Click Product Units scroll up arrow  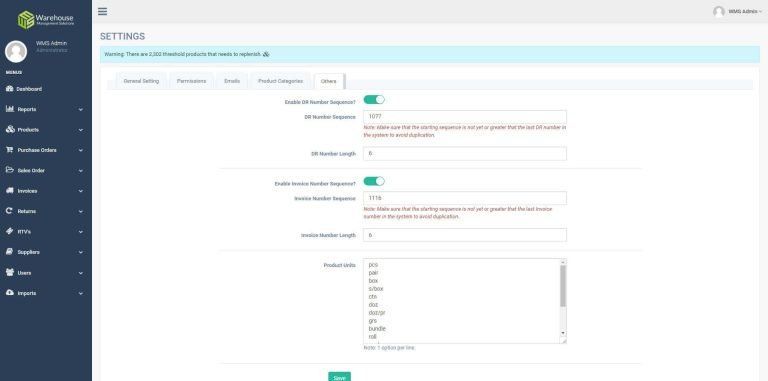click(x=563, y=262)
